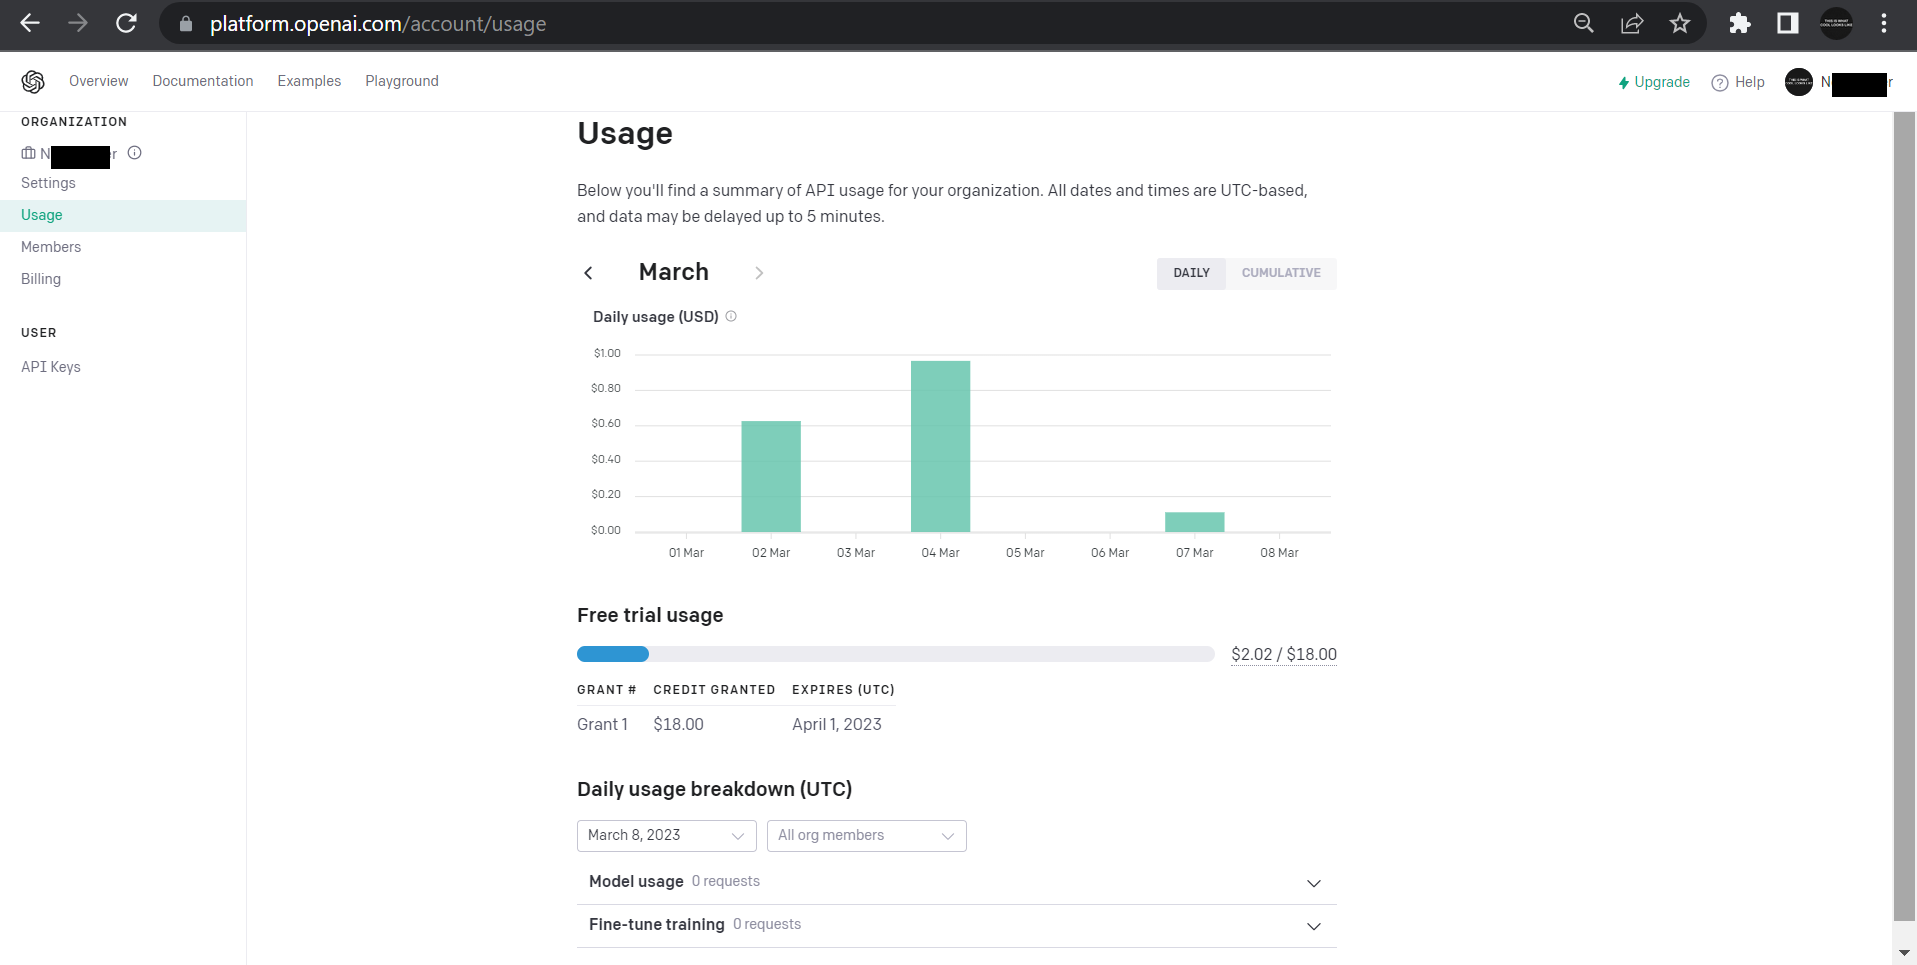Open the Help menu
Image resolution: width=1917 pixels, height=965 pixels.
1738,82
